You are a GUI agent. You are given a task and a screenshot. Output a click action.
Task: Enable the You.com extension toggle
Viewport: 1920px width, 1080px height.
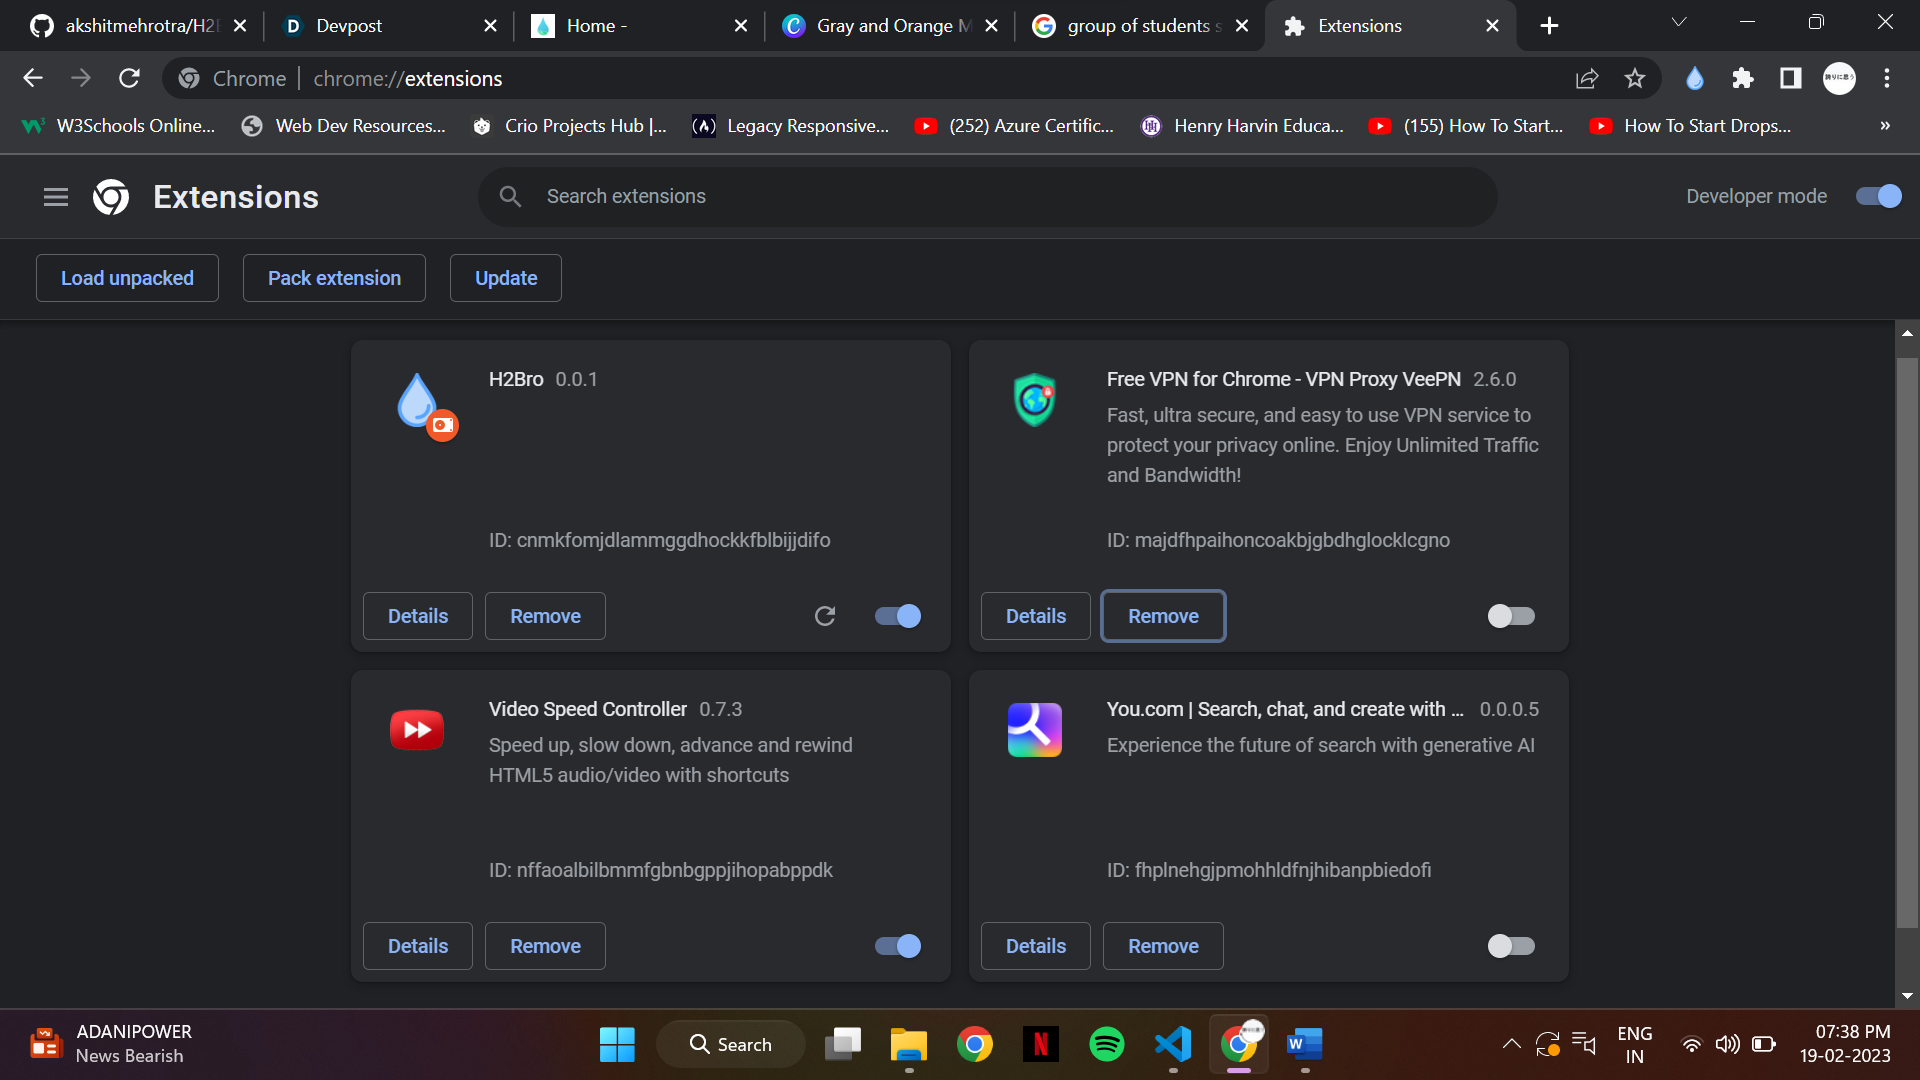(1510, 946)
